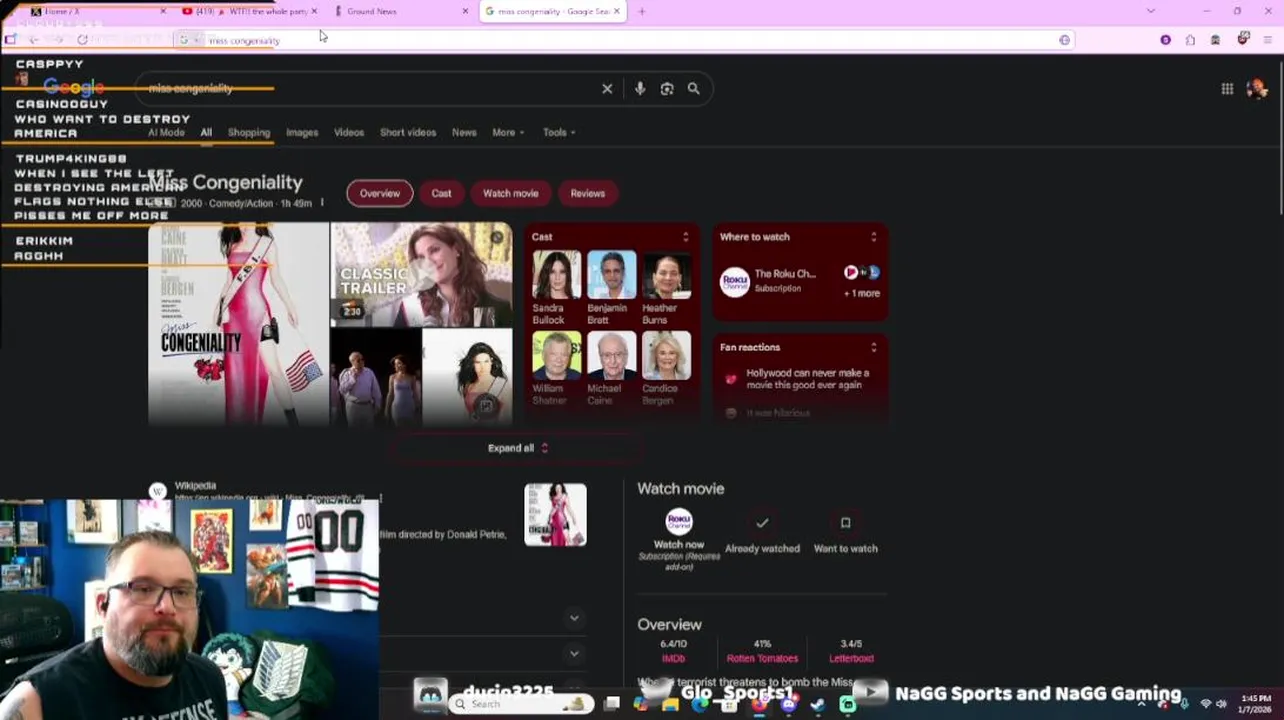
Task: Expand all knowledge panel cards
Action: (x=518, y=448)
